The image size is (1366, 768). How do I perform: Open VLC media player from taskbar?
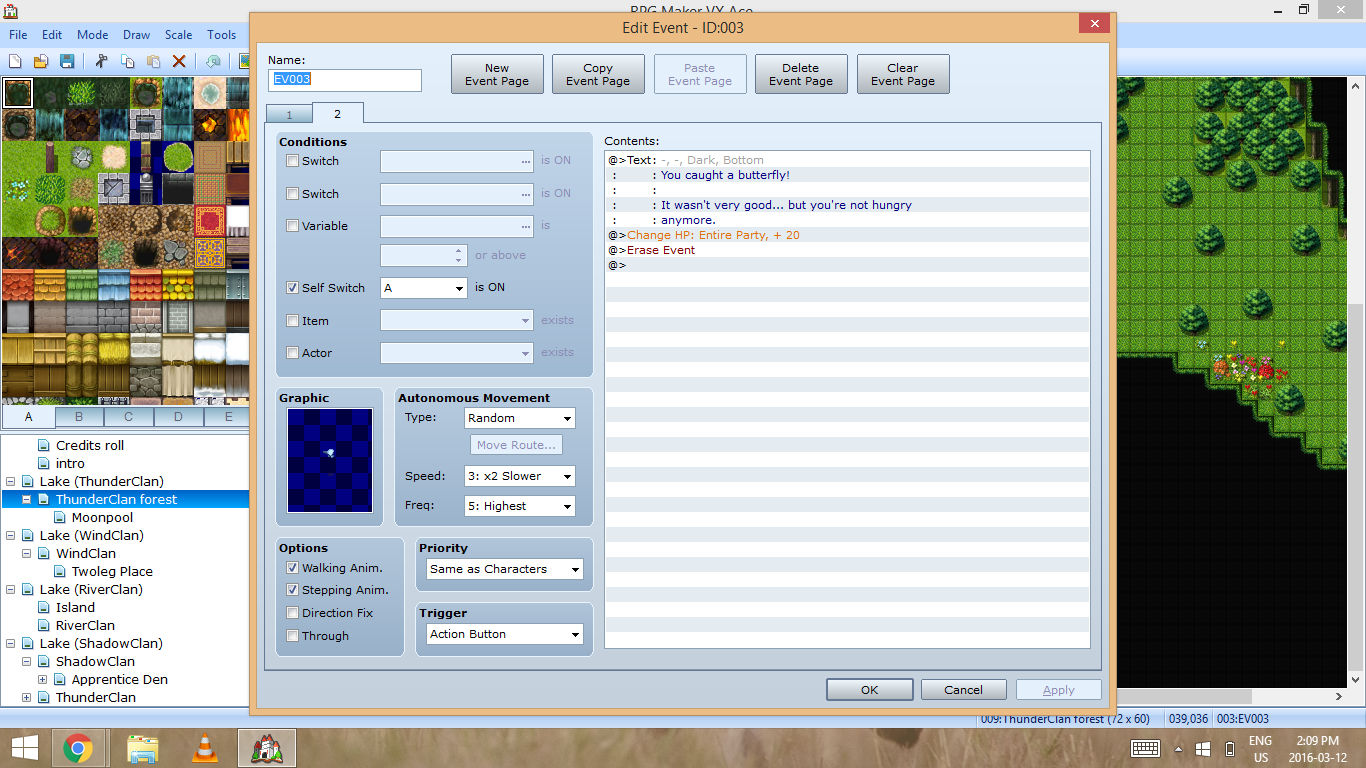coord(205,747)
